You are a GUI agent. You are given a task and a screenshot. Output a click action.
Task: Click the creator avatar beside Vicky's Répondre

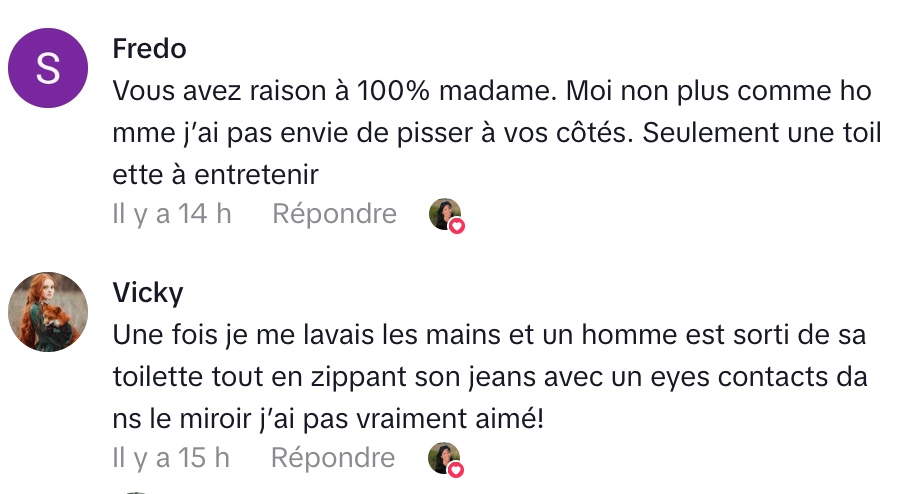click(x=443, y=457)
